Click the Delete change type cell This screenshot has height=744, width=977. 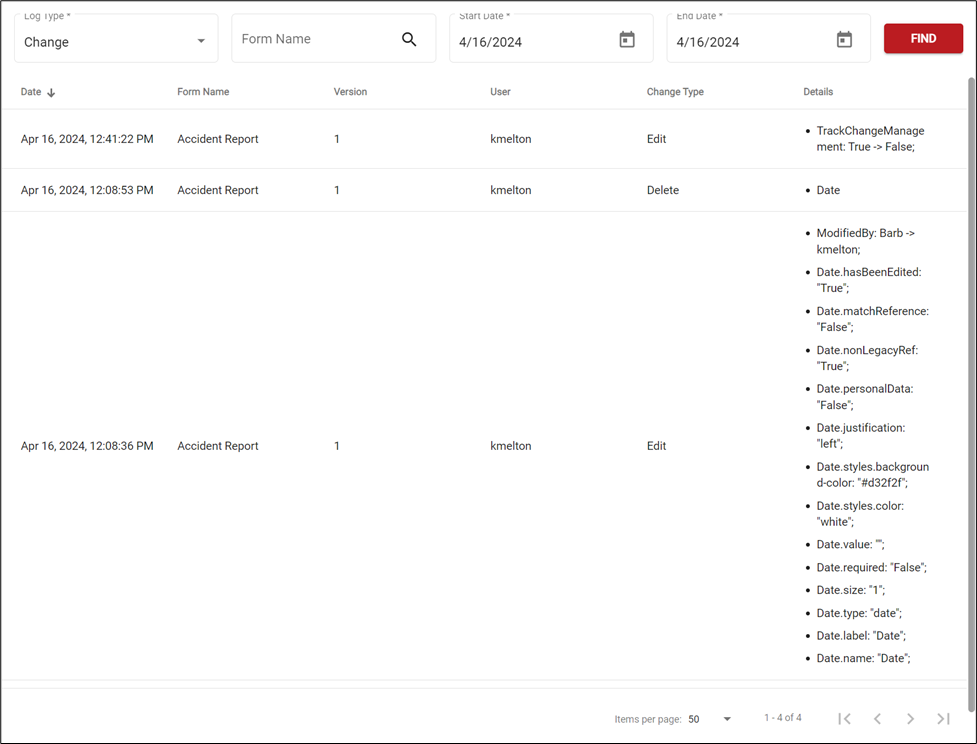[x=662, y=190]
